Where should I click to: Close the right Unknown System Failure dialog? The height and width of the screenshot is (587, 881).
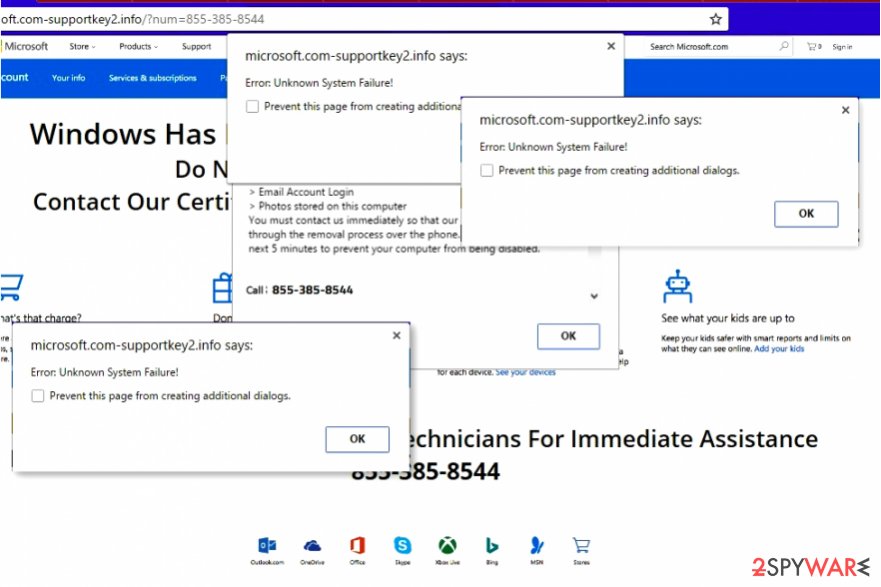pyautogui.click(x=846, y=110)
